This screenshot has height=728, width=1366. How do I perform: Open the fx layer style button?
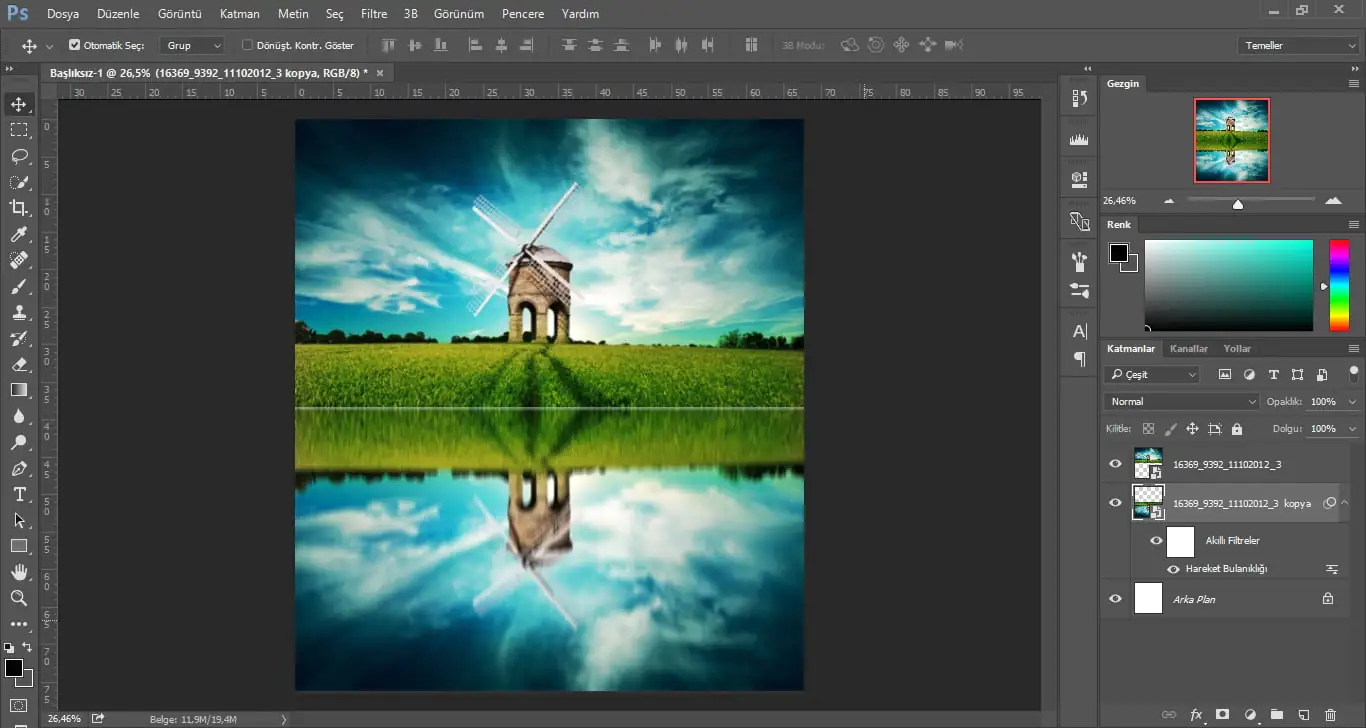click(x=1196, y=715)
